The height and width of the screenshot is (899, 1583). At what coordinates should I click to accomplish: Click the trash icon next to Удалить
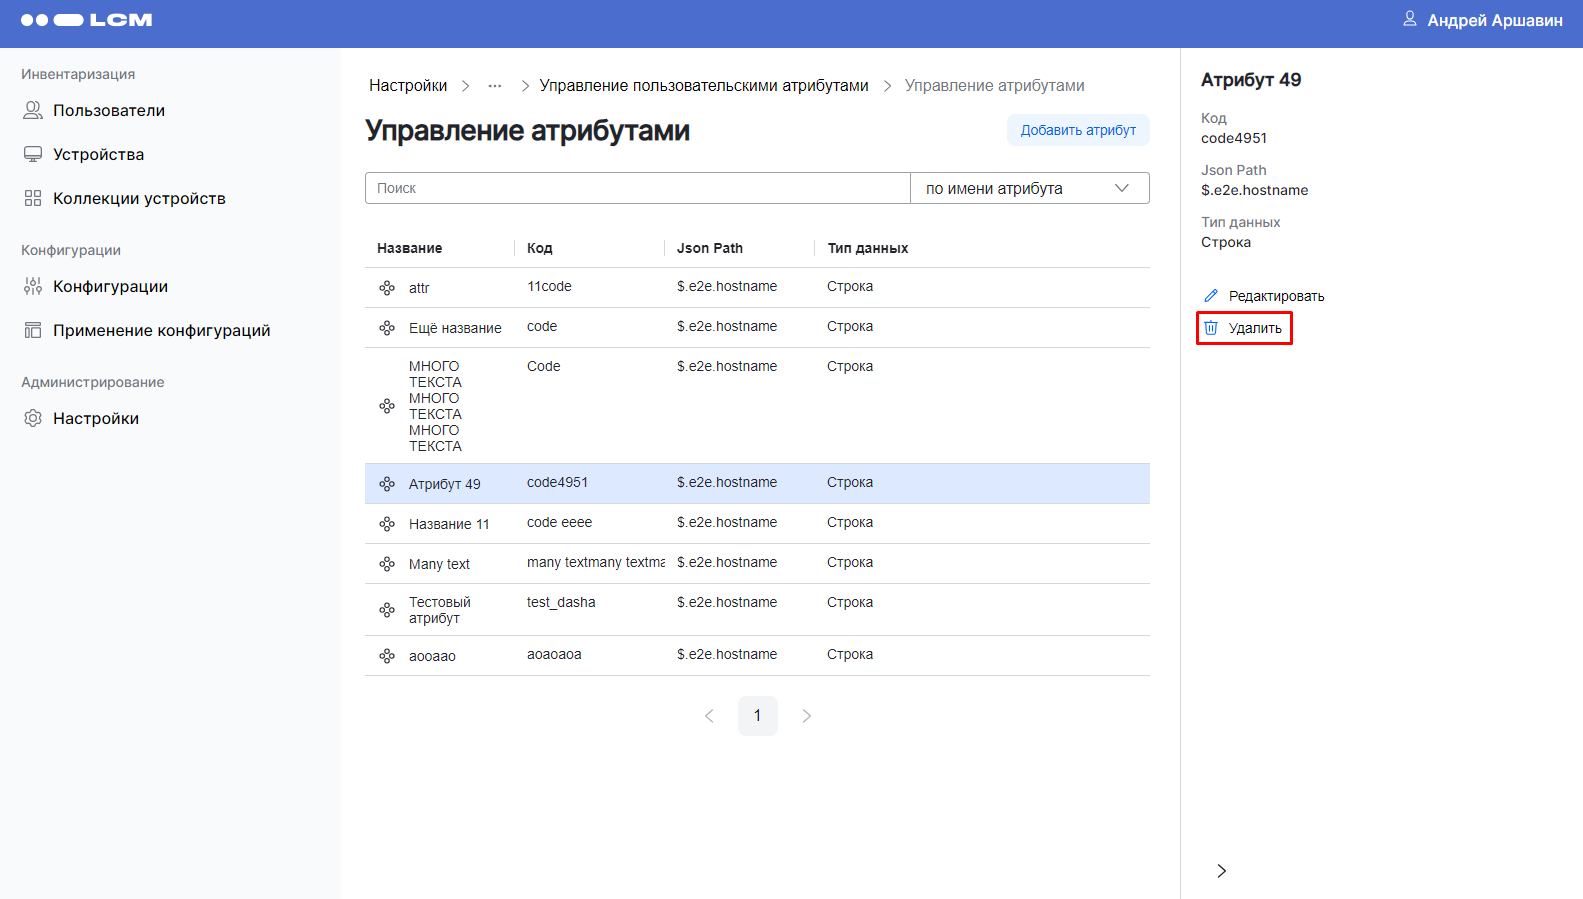(x=1211, y=328)
